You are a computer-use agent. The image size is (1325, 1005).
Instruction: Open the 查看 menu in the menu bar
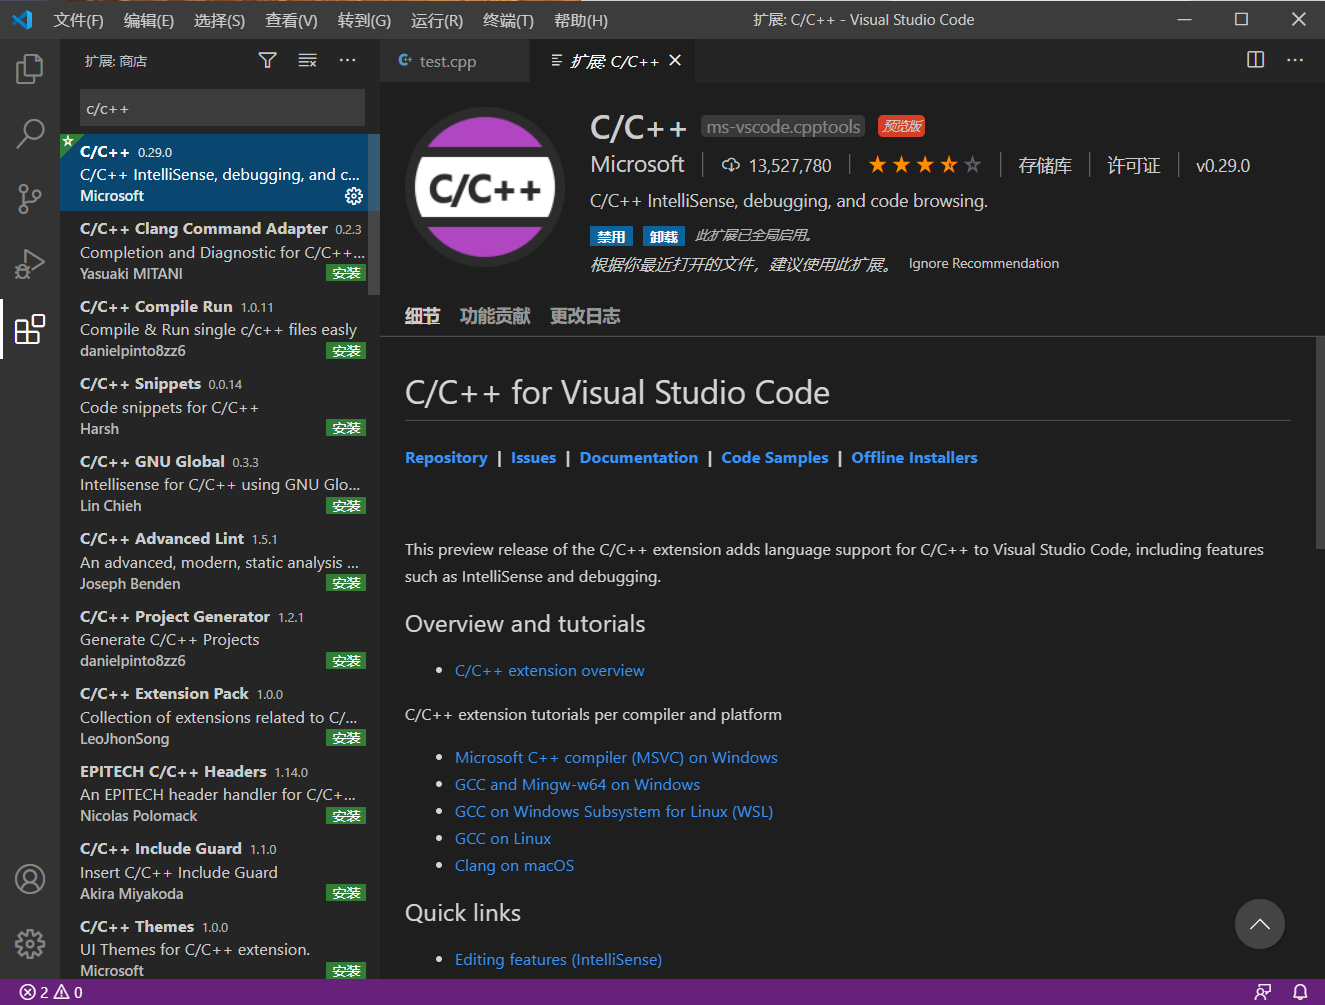point(291,19)
